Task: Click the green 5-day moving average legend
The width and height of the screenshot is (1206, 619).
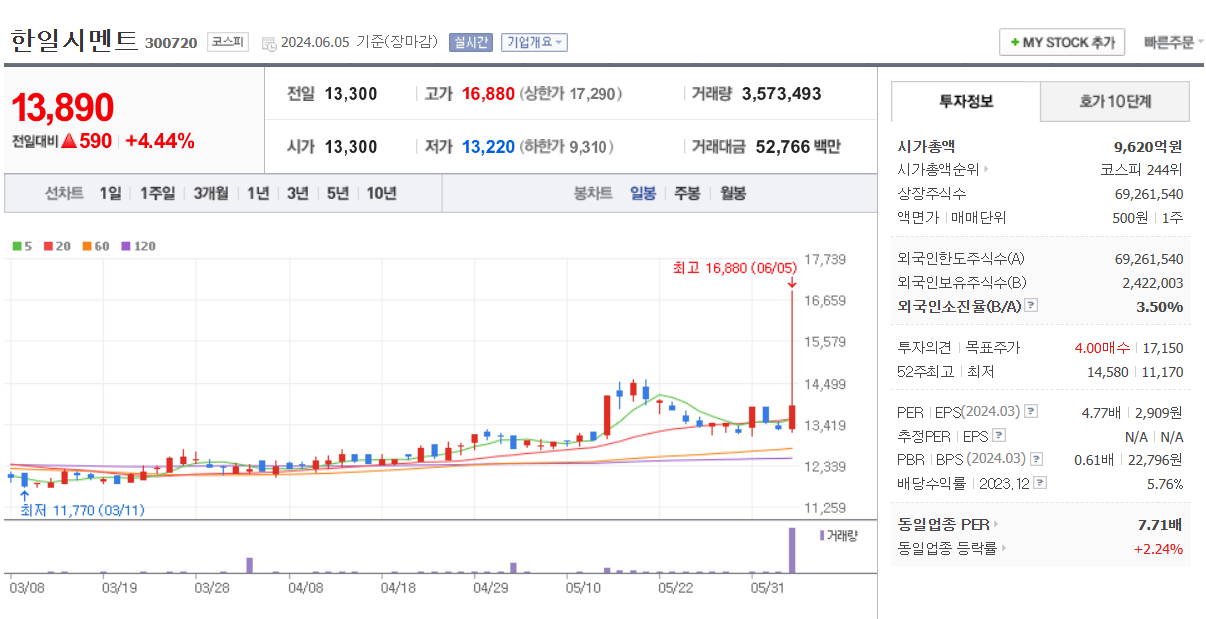Action: click(x=22, y=246)
